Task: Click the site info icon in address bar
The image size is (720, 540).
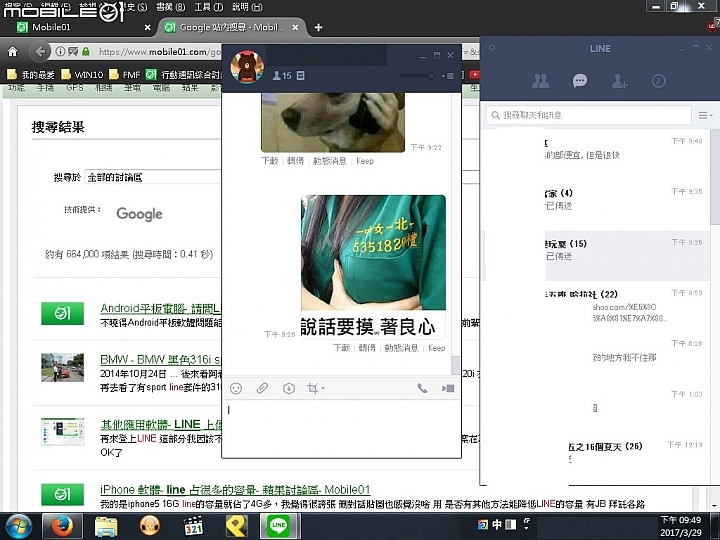Action: tap(60, 51)
